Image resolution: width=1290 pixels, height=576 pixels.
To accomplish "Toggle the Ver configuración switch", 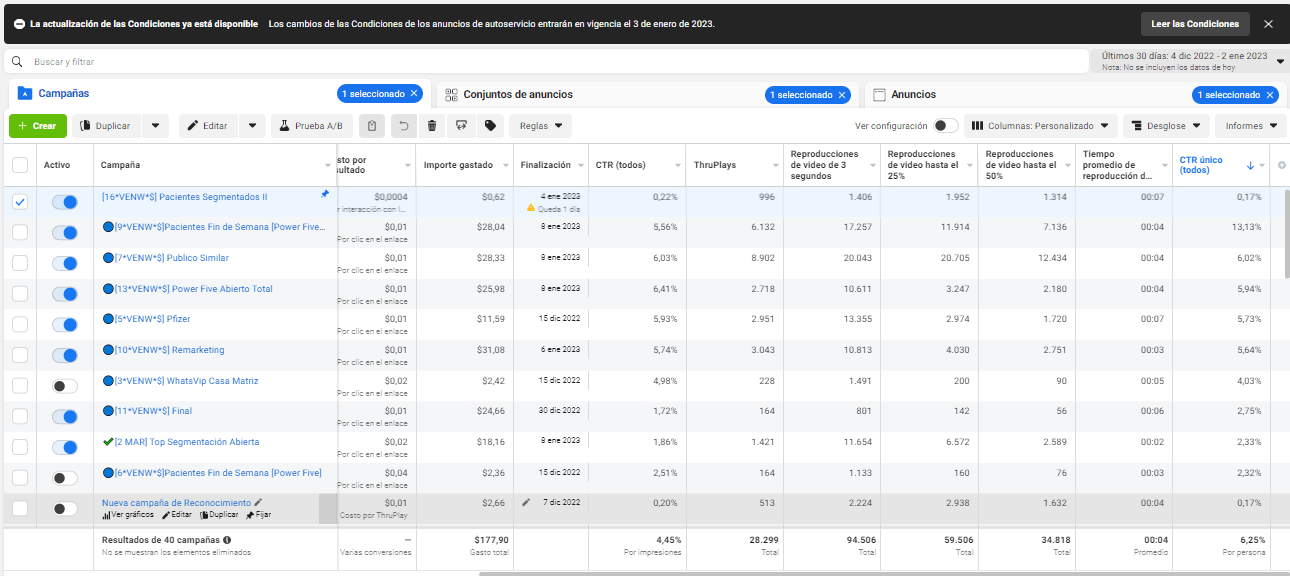I will tap(946, 126).
